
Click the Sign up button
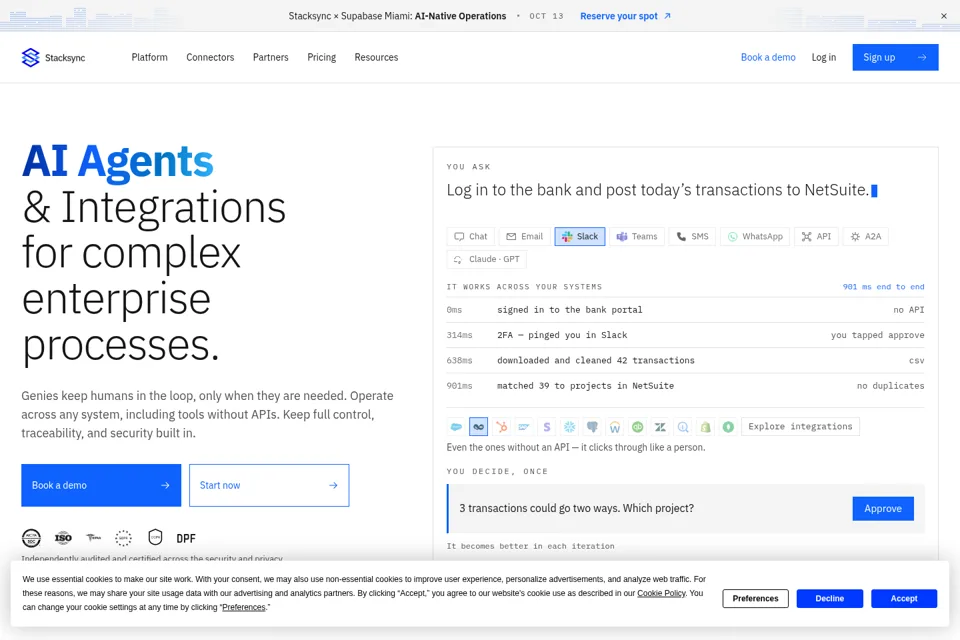[895, 57]
